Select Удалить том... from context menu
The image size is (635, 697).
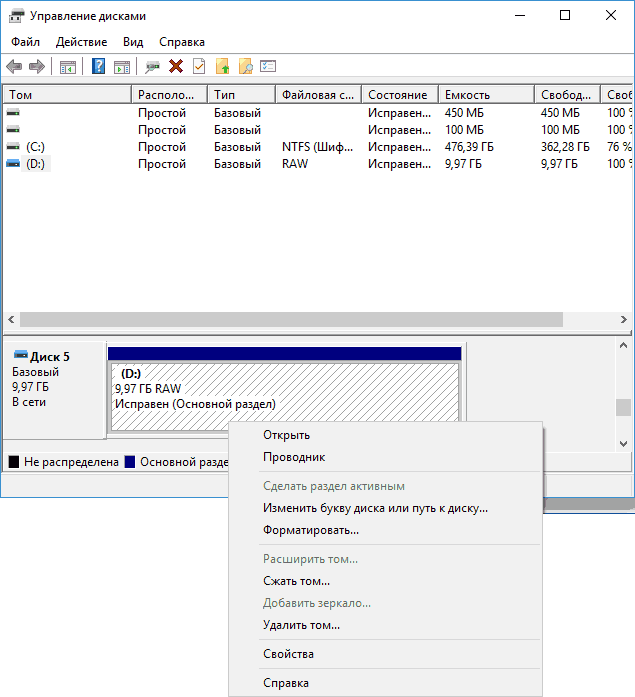click(x=301, y=625)
